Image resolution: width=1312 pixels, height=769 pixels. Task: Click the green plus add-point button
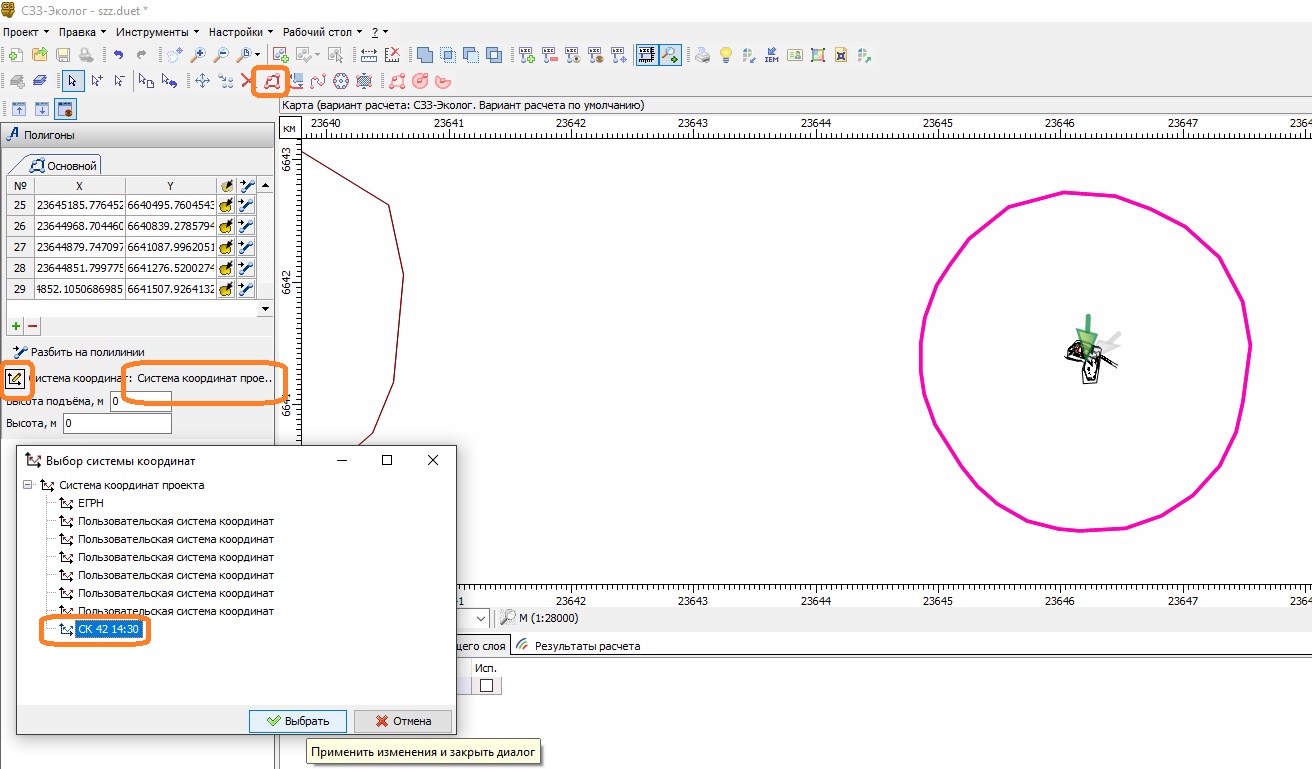(16, 326)
